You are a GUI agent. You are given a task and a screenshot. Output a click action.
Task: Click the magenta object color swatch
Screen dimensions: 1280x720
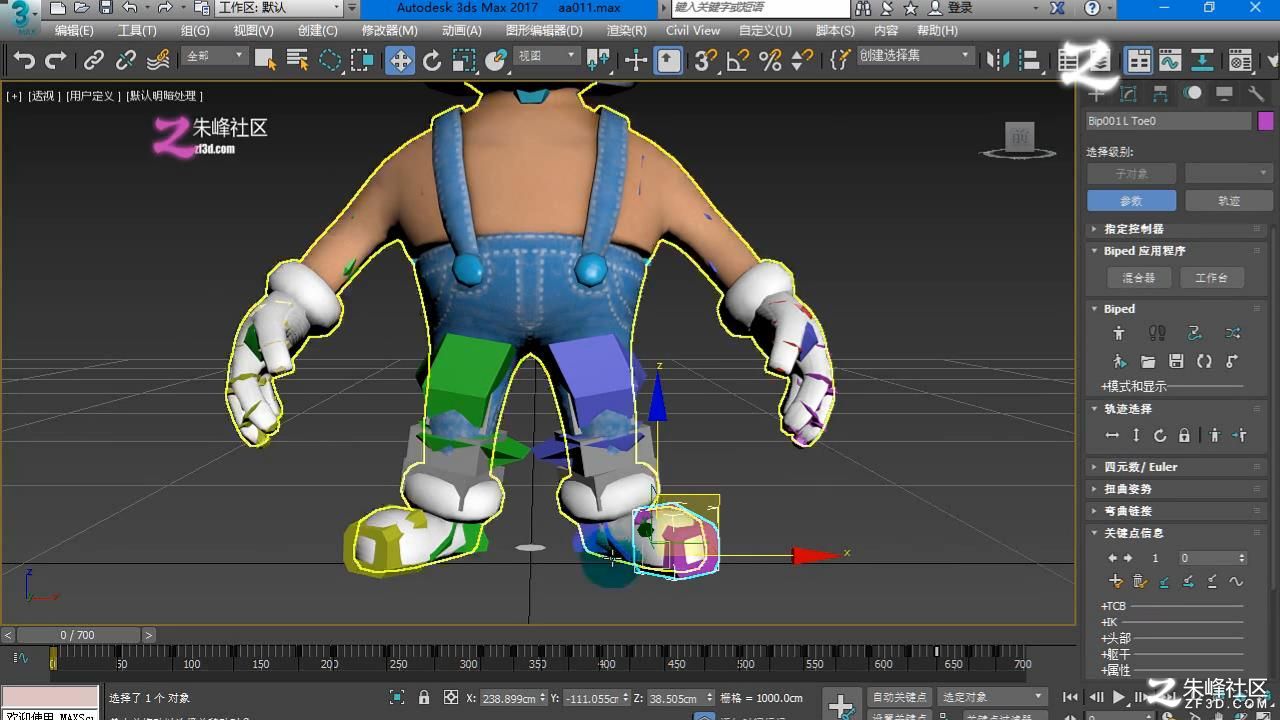click(x=1265, y=121)
